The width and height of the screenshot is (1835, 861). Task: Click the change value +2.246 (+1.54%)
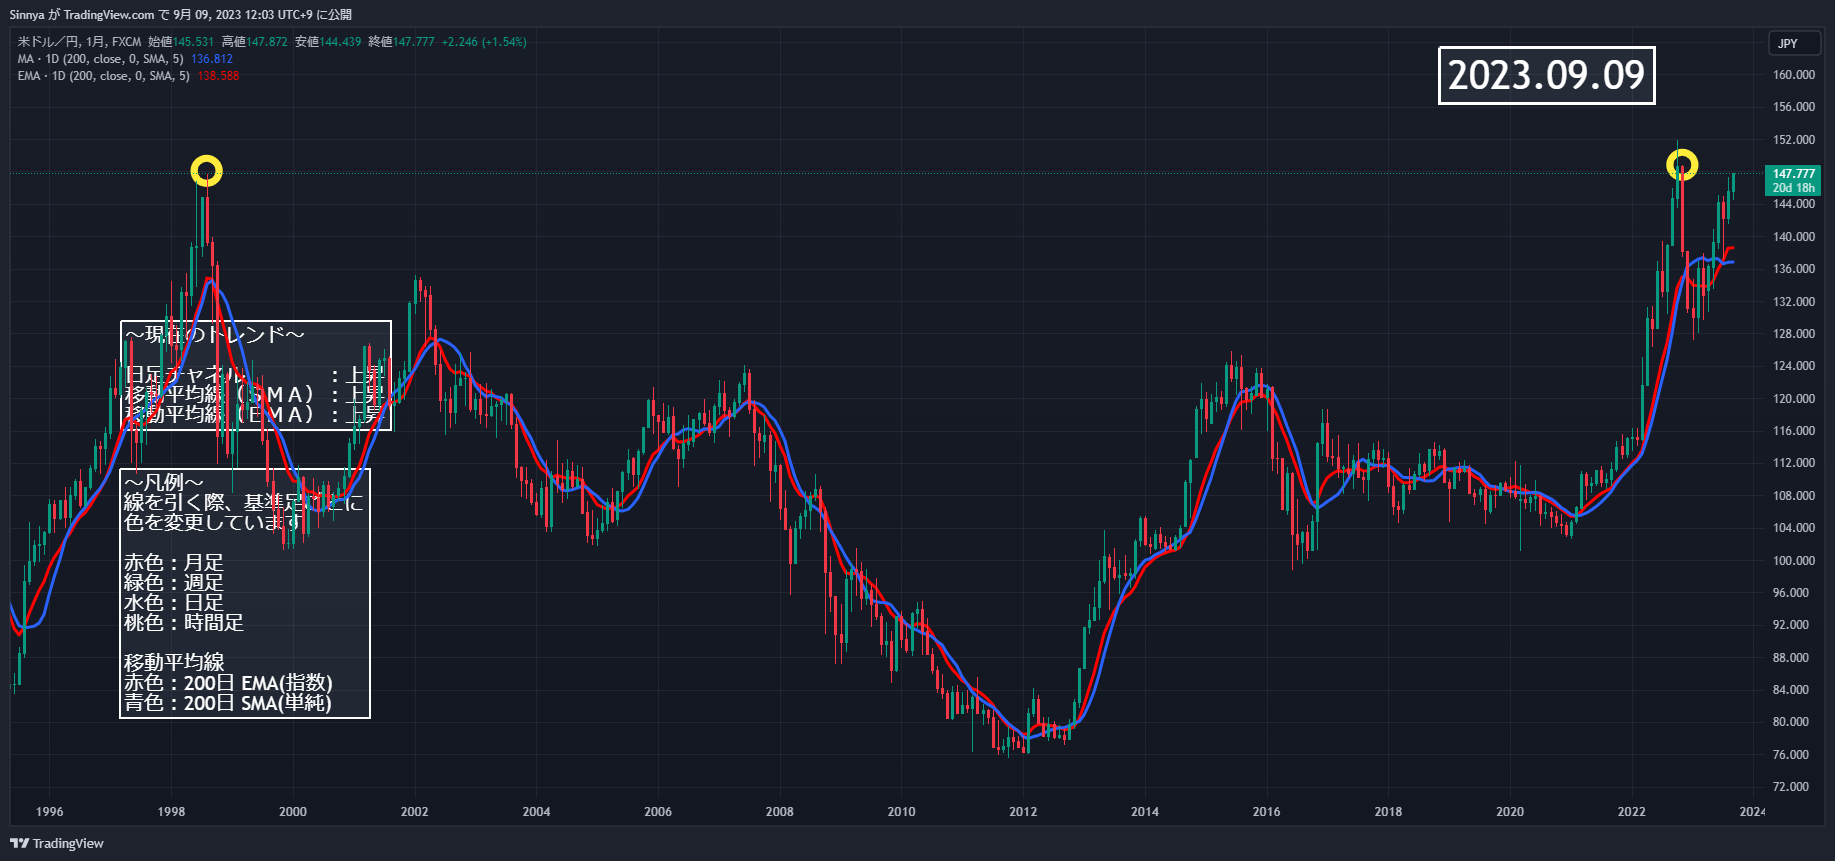484,42
